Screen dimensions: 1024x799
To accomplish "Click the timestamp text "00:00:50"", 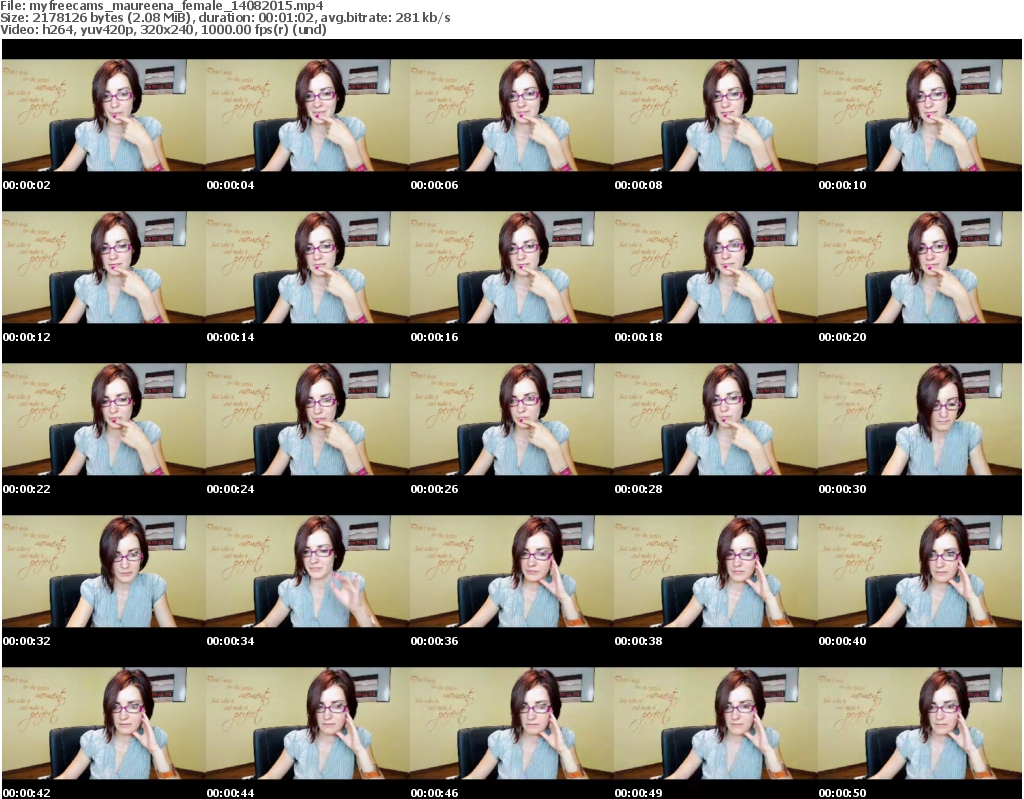I will (x=842, y=793).
